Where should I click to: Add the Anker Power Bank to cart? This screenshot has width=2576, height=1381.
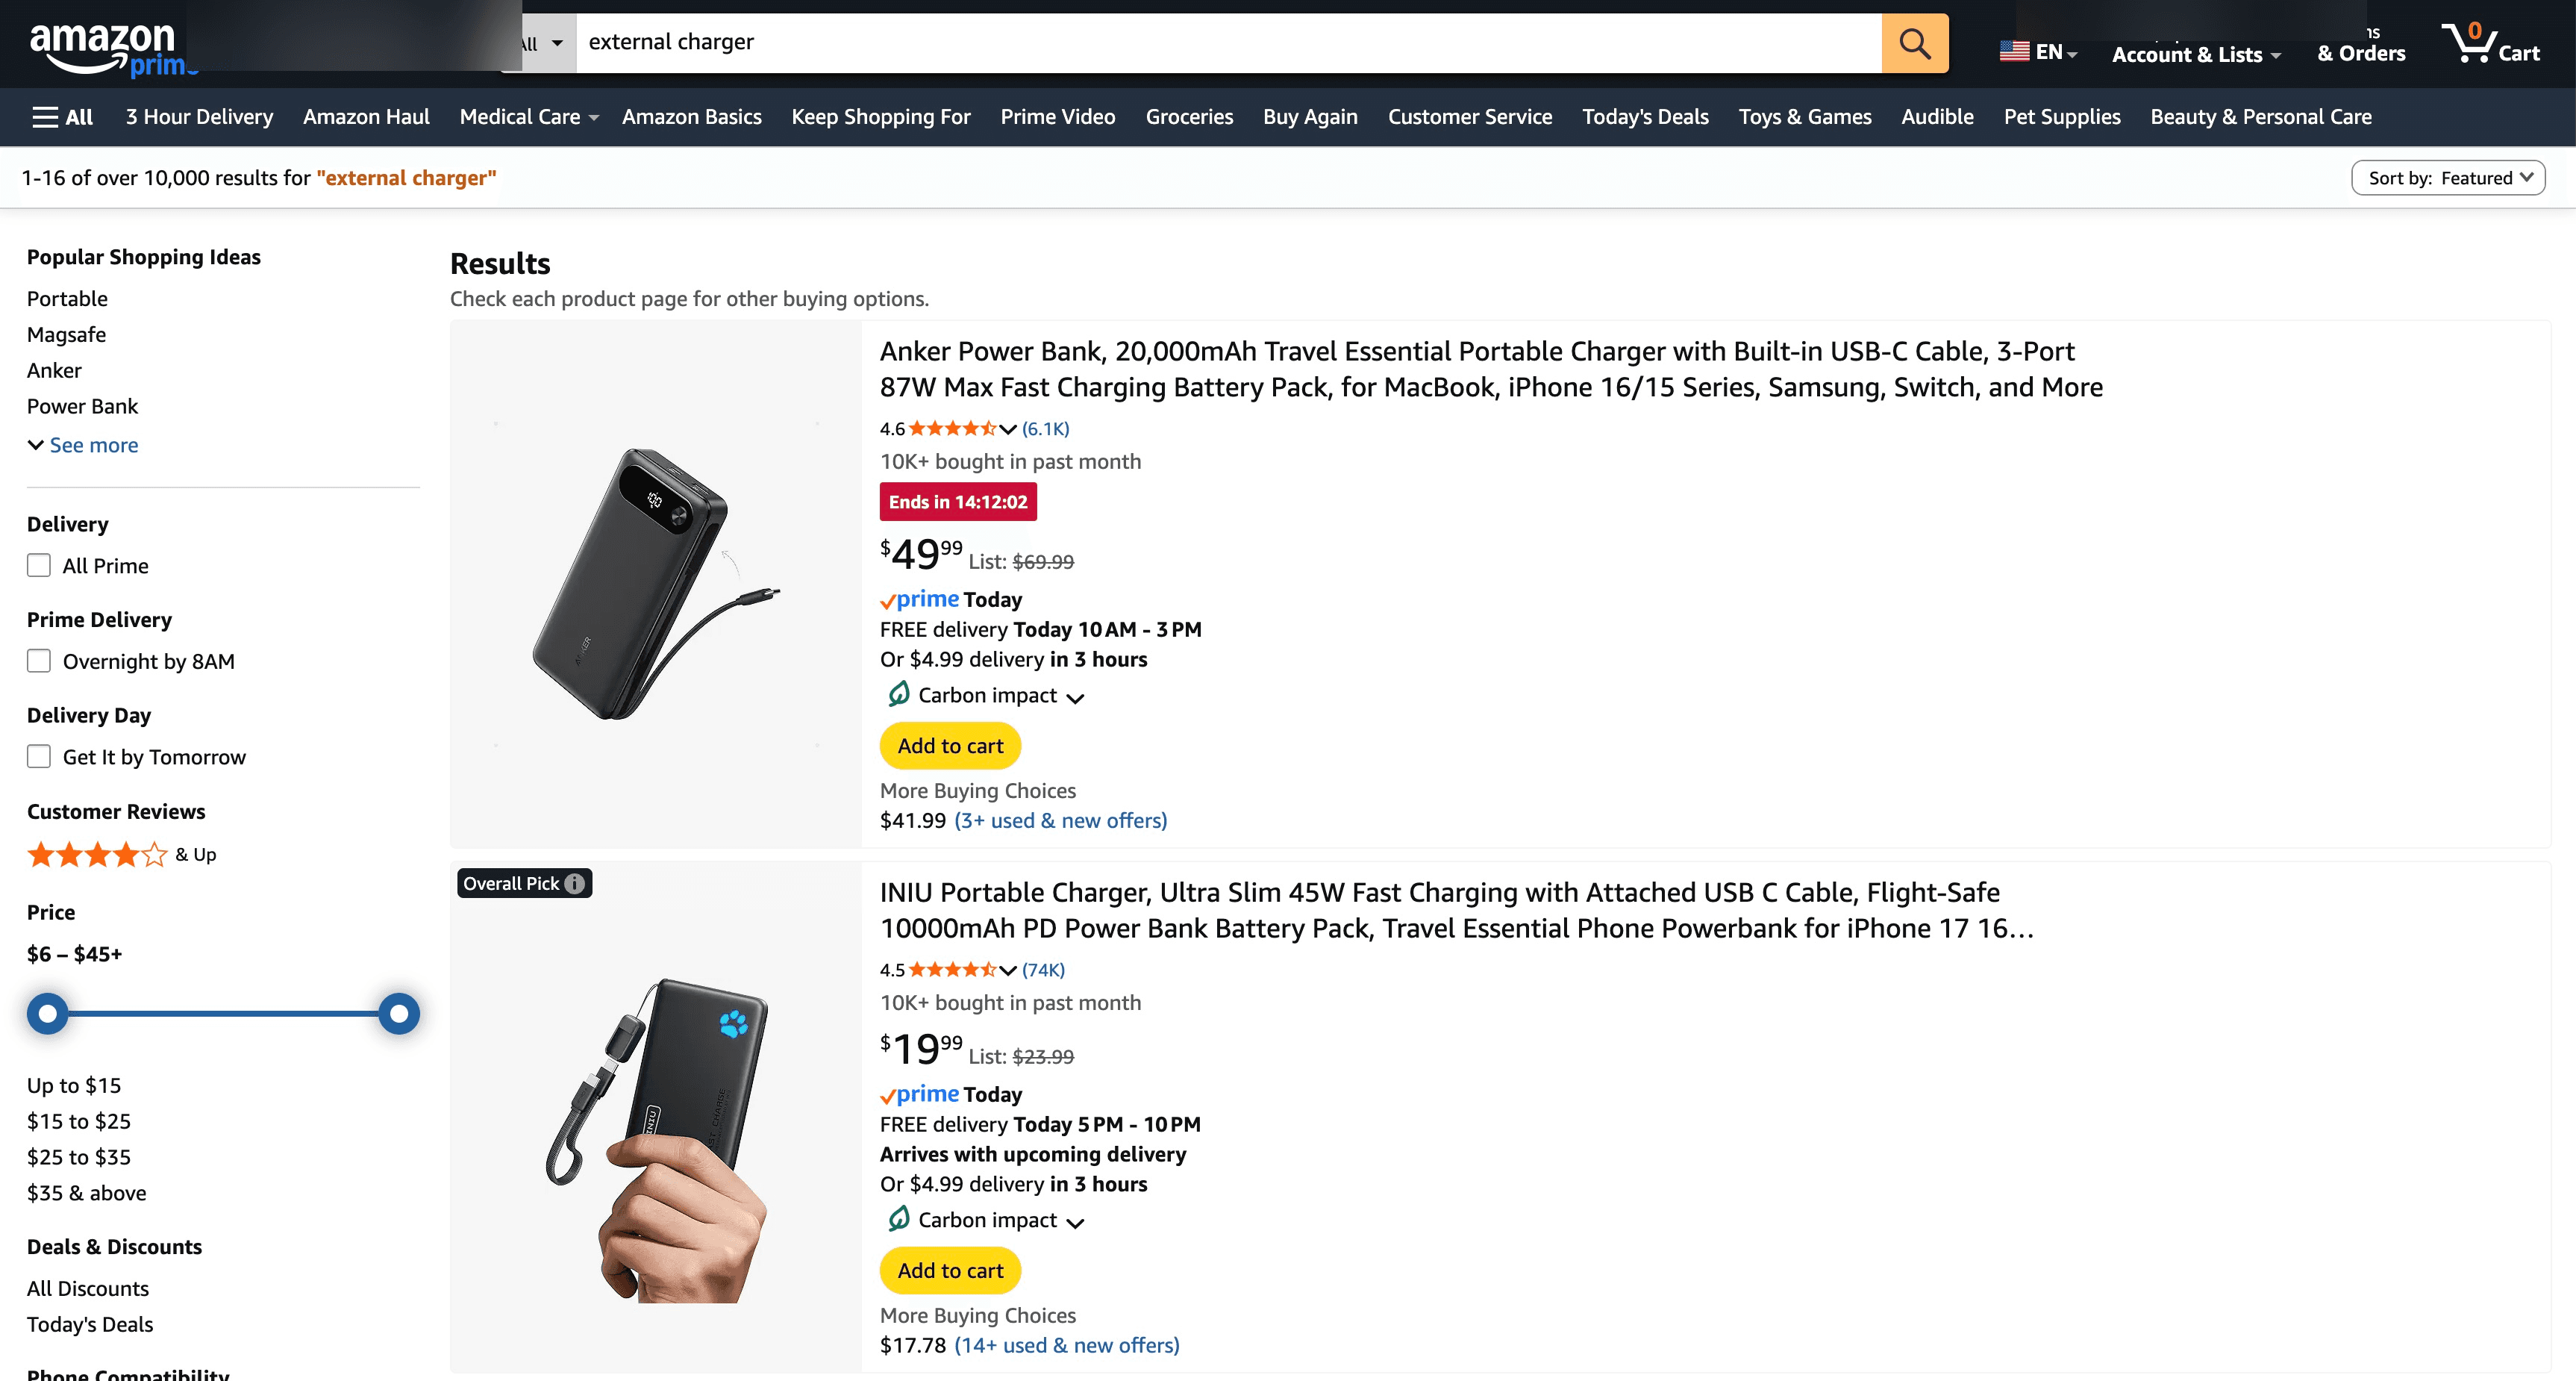point(949,745)
